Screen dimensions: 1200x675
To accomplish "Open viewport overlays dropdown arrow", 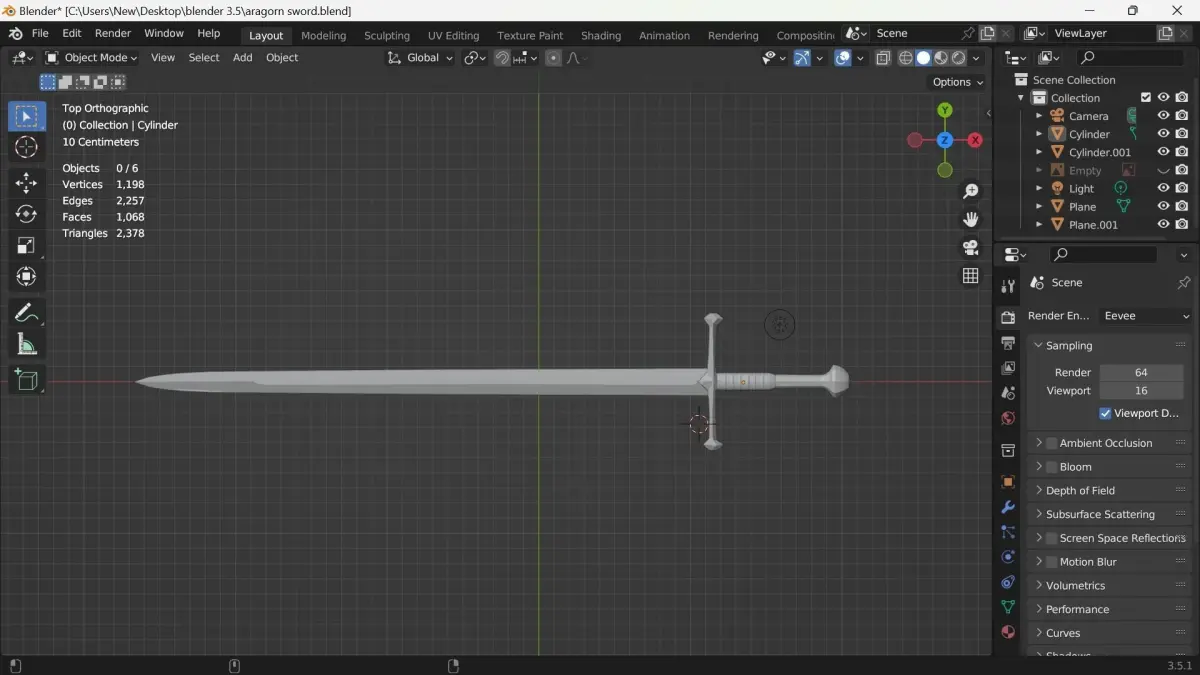I will (x=860, y=58).
